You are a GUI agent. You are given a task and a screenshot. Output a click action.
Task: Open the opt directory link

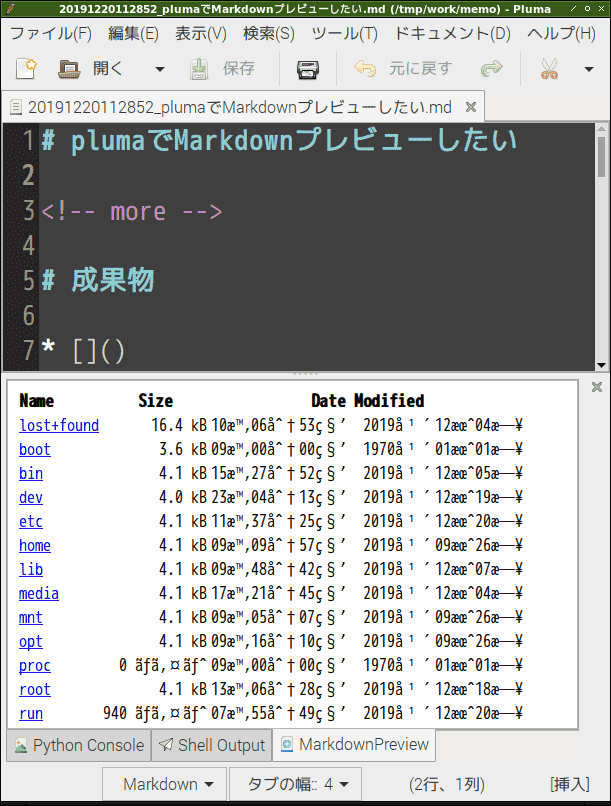[x=31, y=642]
